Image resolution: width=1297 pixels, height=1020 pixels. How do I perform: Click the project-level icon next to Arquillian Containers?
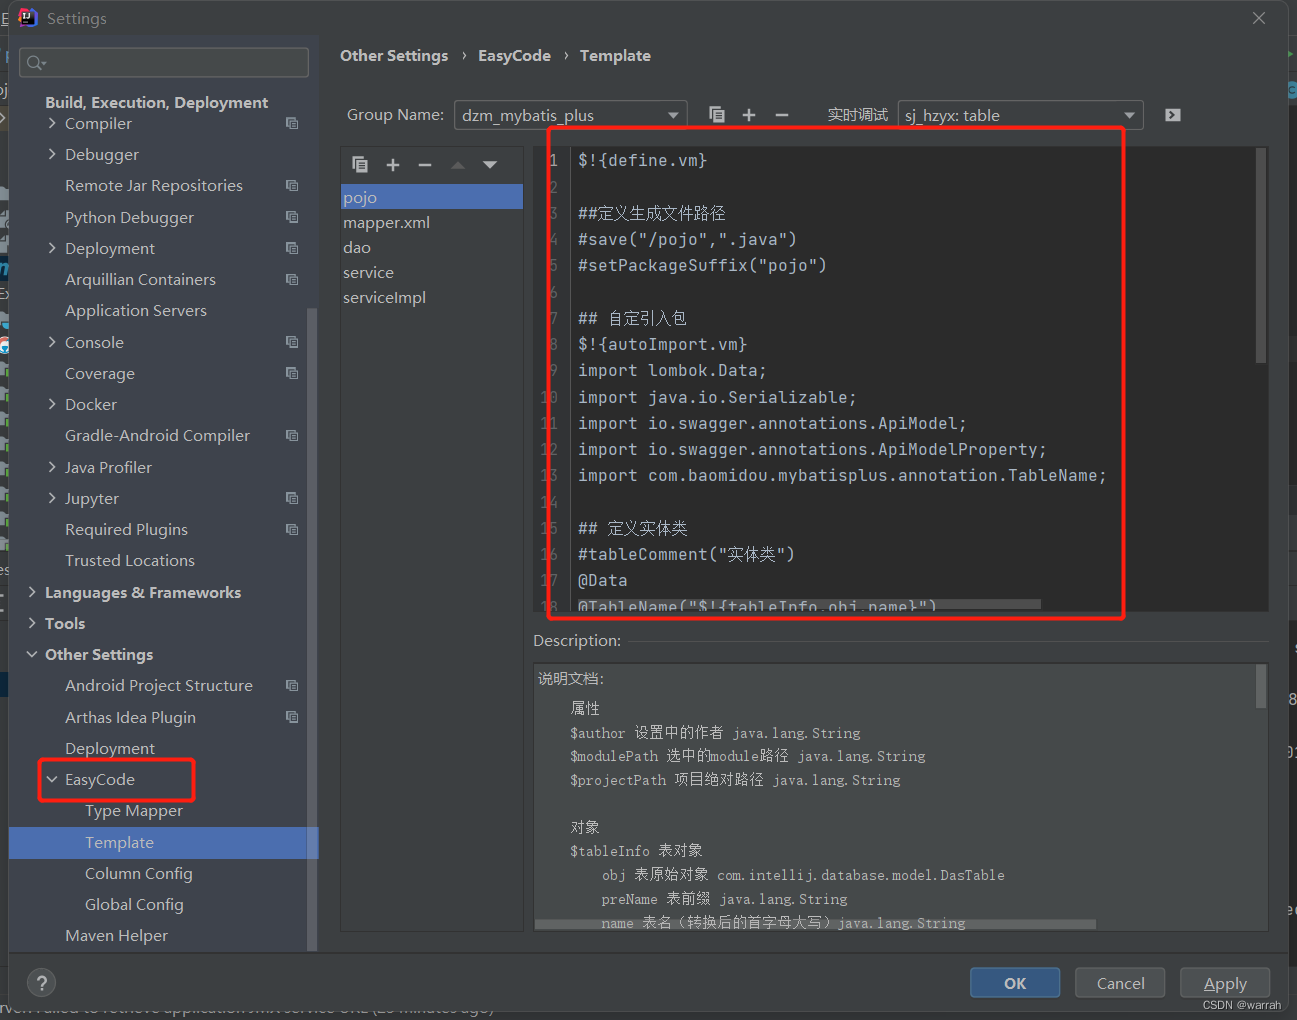(292, 279)
